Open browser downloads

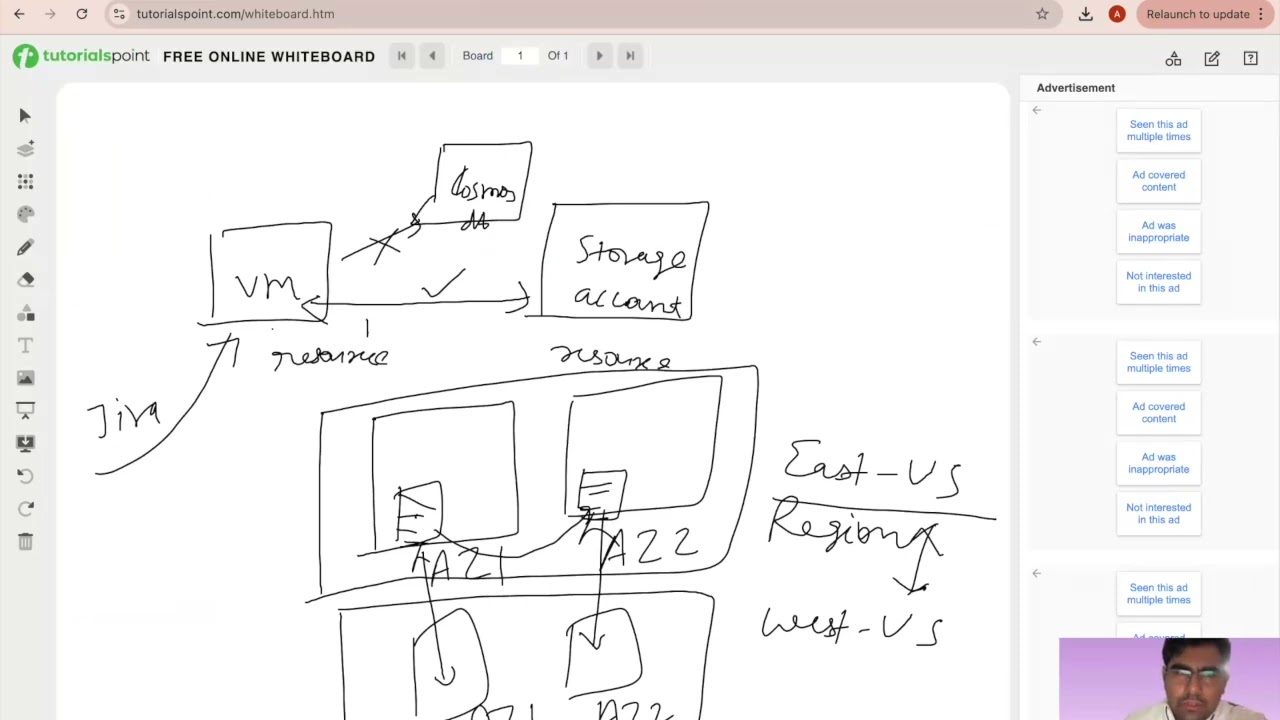click(x=1085, y=14)
